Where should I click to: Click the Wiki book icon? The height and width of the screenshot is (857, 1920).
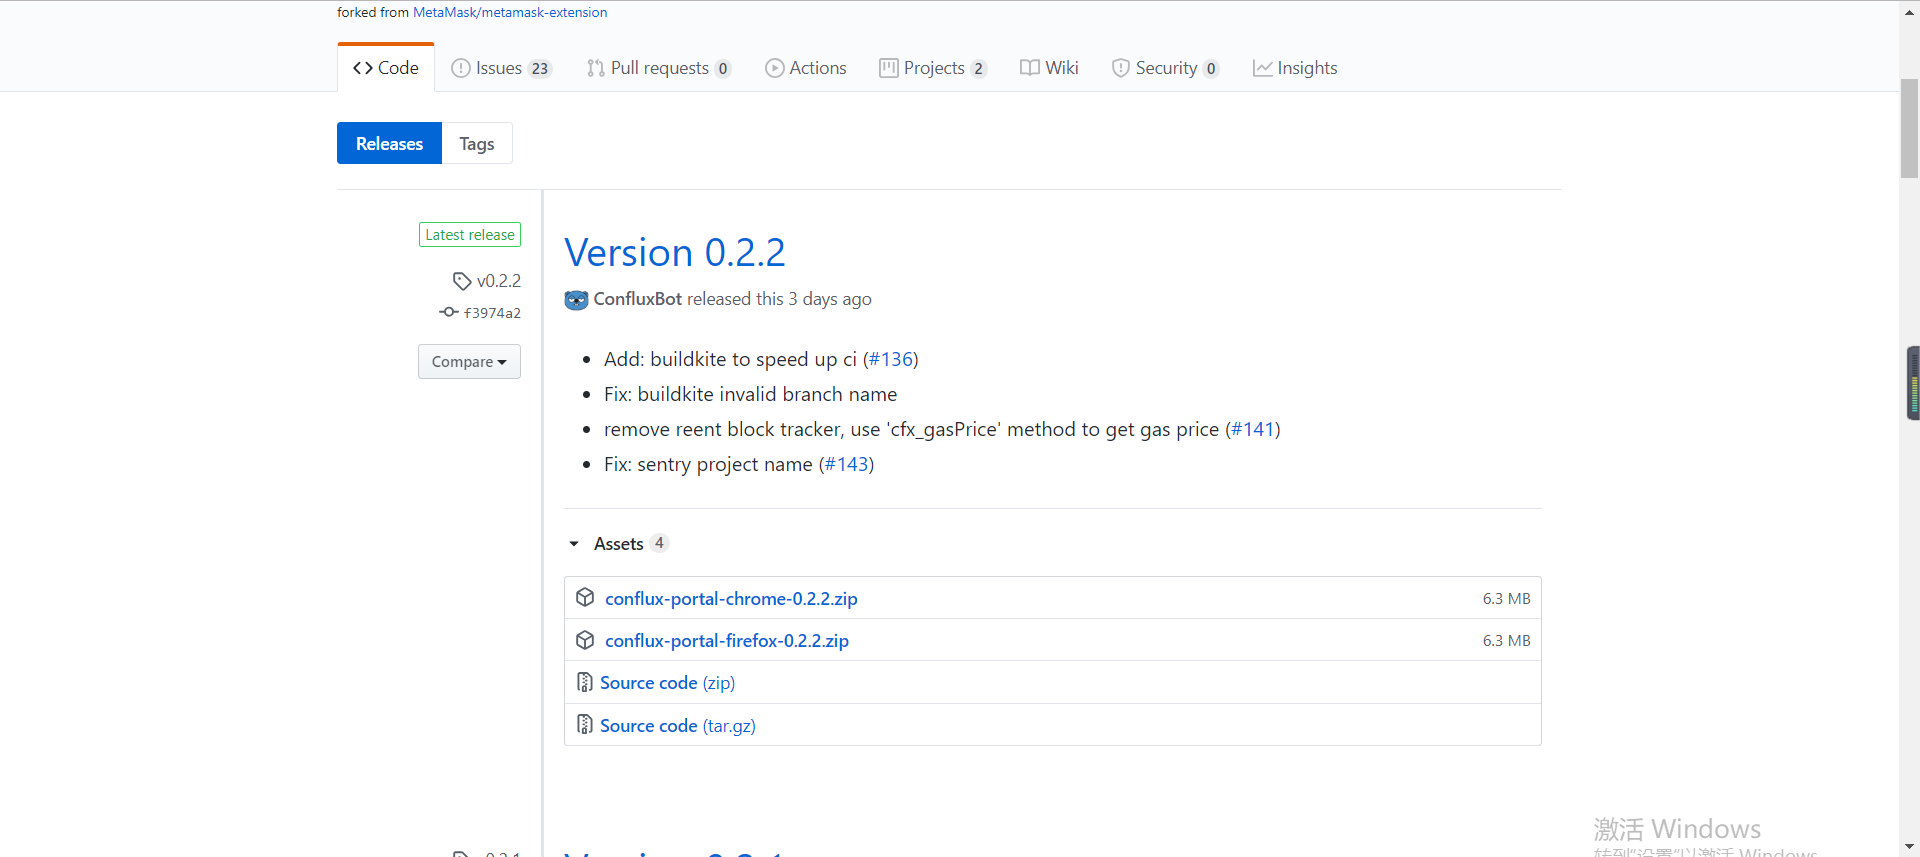1030,68
